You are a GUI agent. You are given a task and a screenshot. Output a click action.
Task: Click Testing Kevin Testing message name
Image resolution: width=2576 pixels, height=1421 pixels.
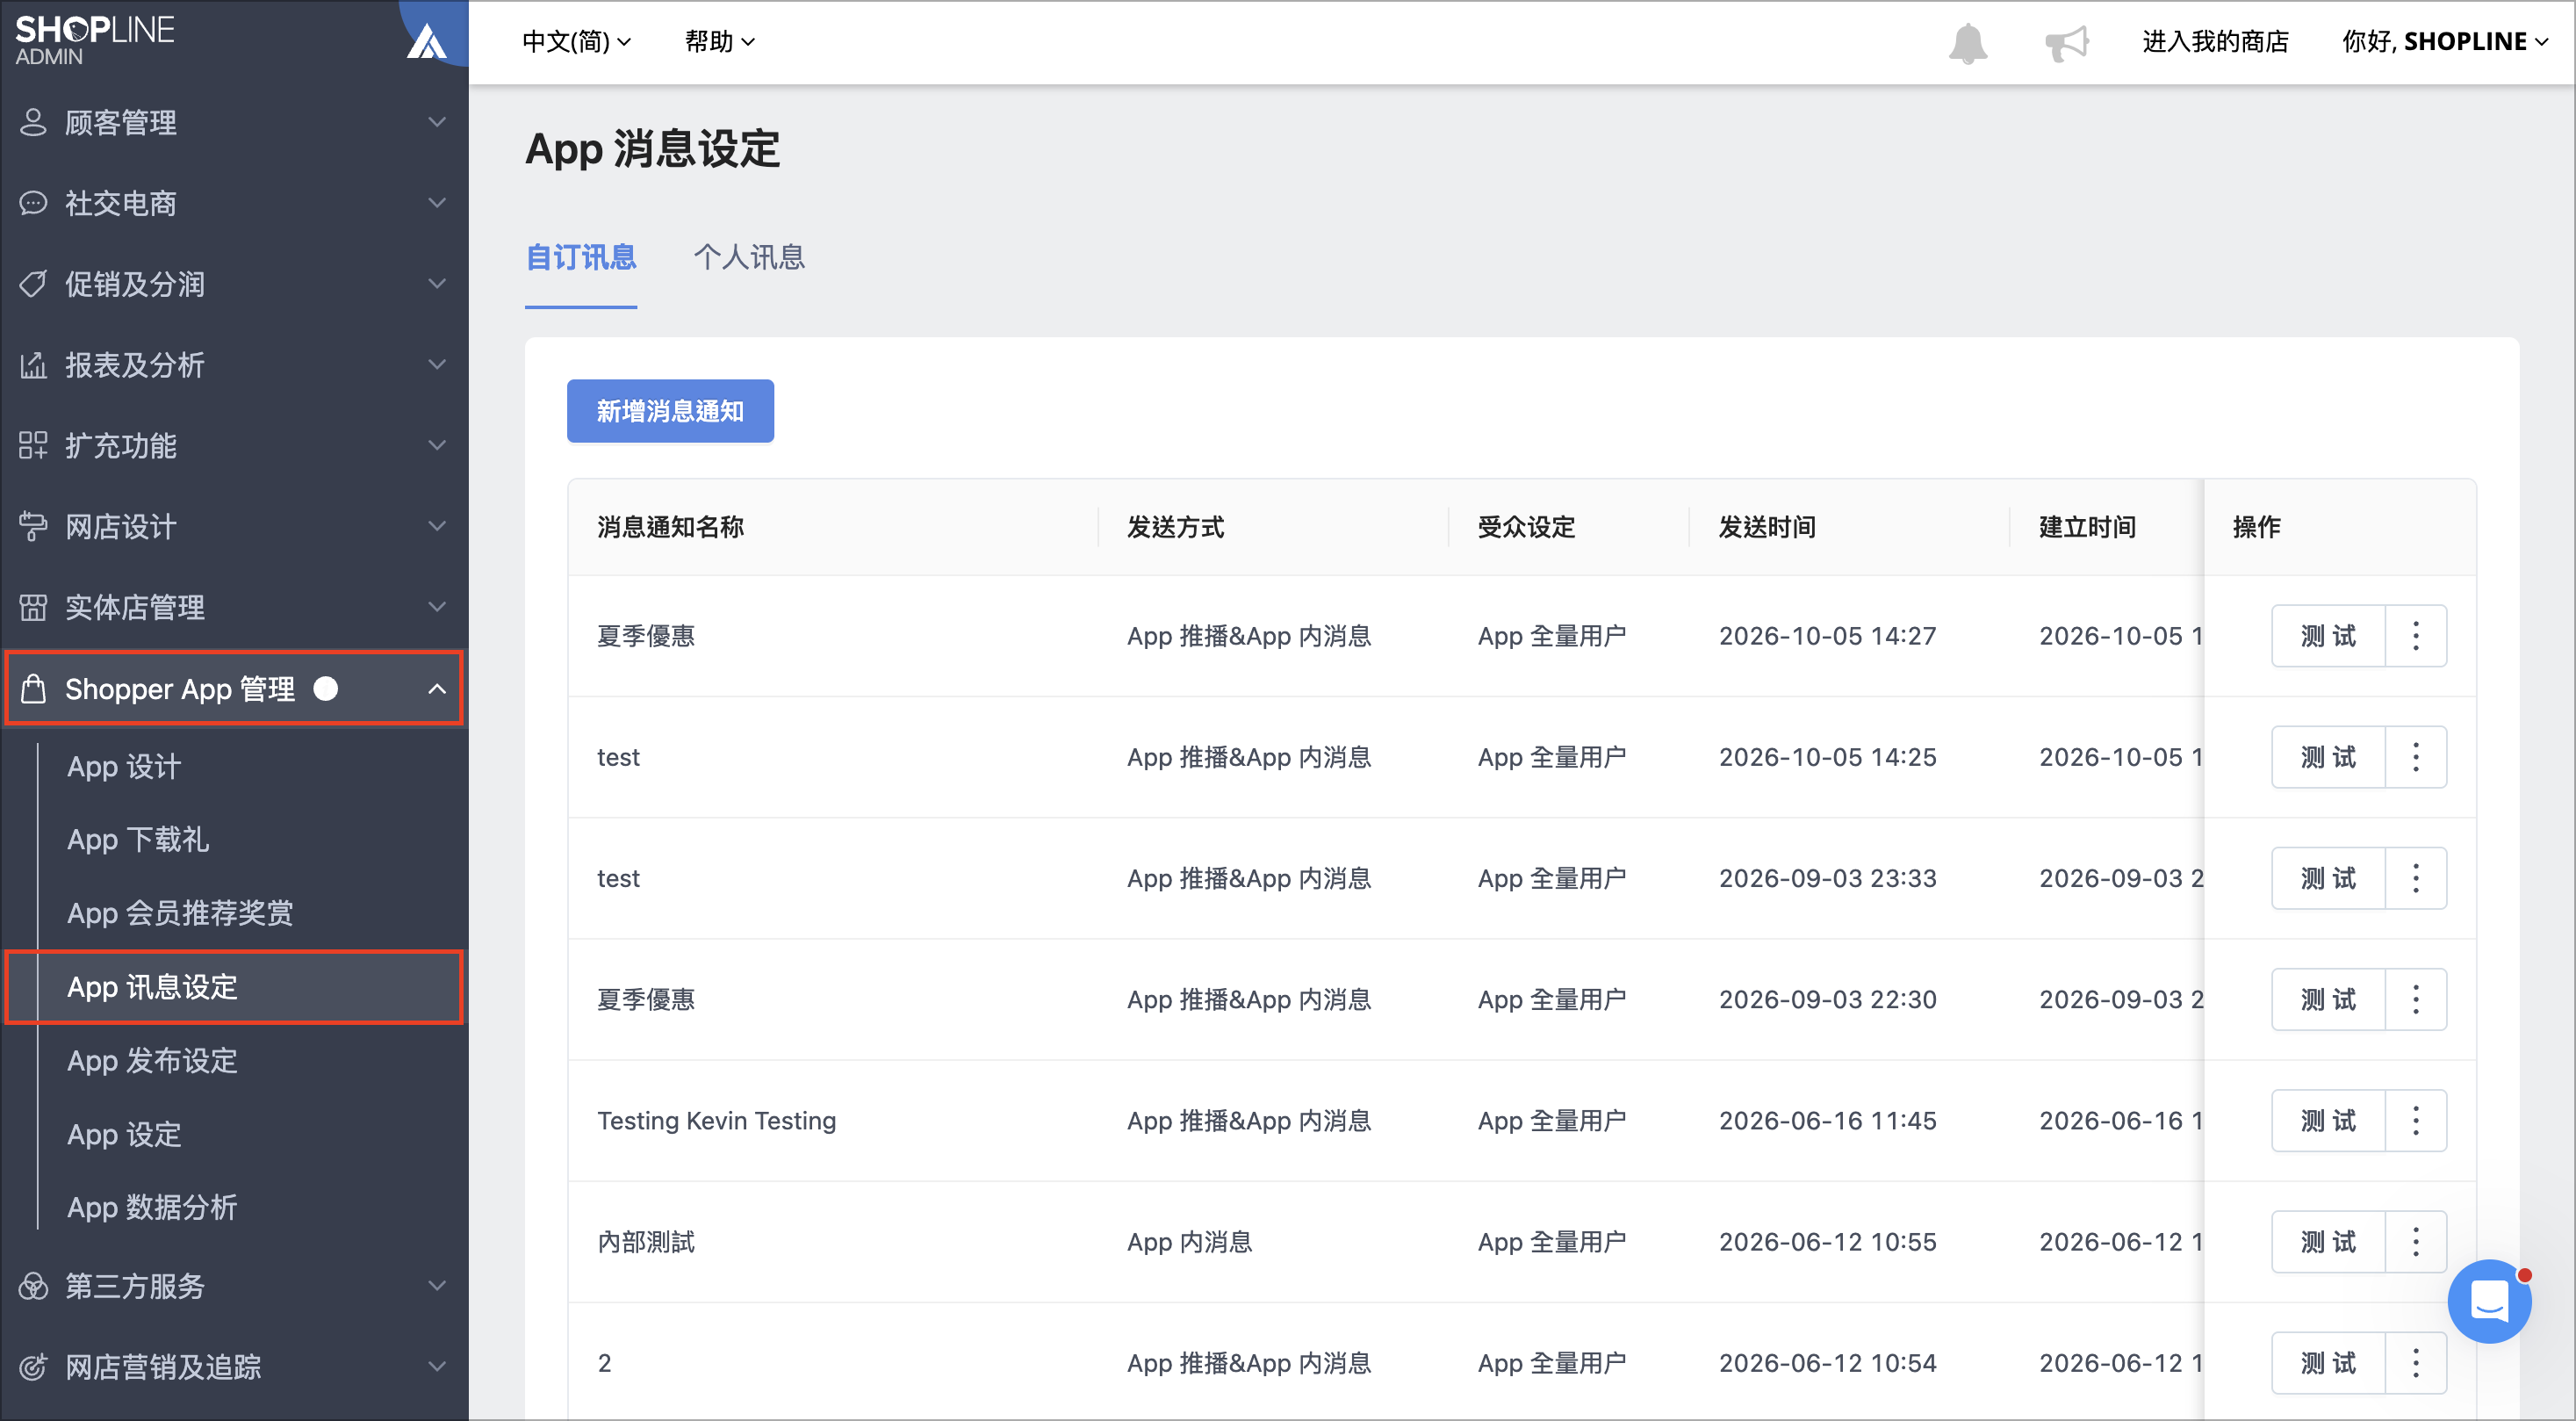point(716,1120)
